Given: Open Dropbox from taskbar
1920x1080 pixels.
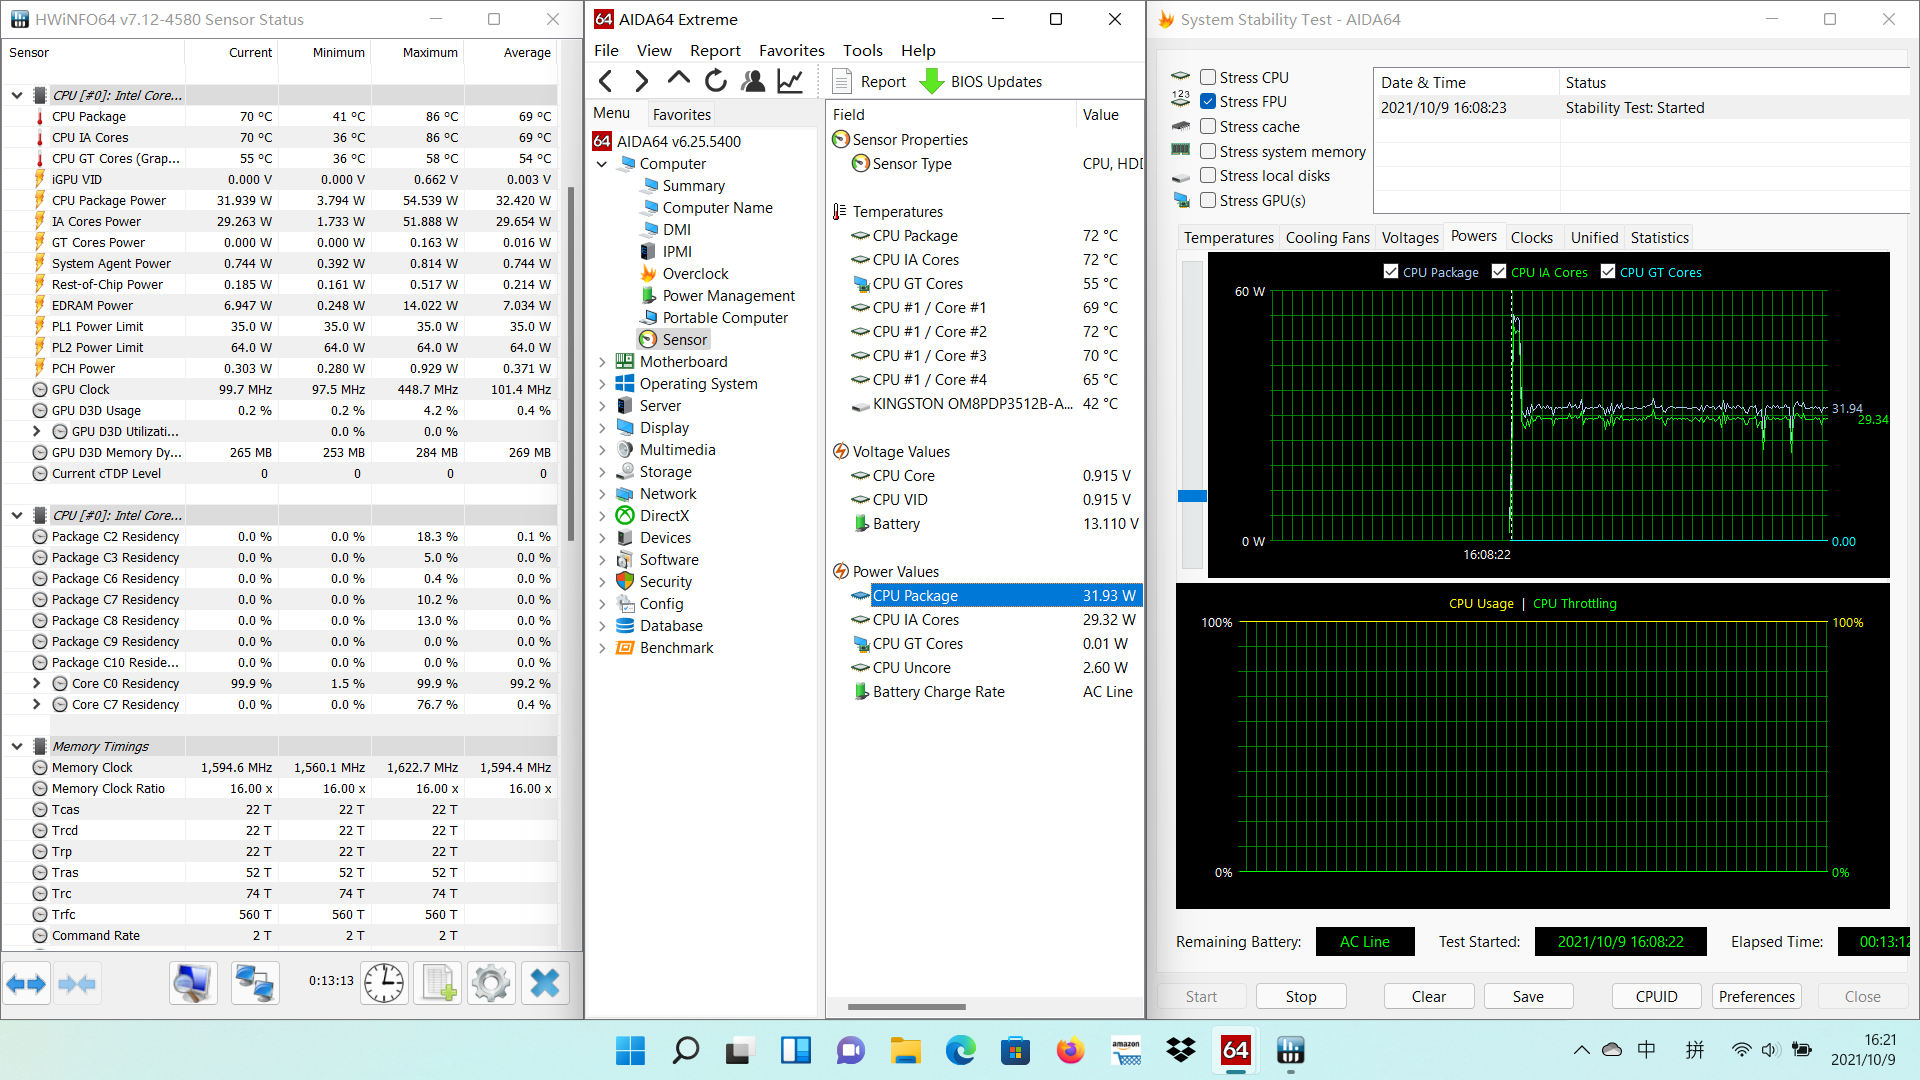Looking at the screenshot, I should [x=1181, y=1051].
